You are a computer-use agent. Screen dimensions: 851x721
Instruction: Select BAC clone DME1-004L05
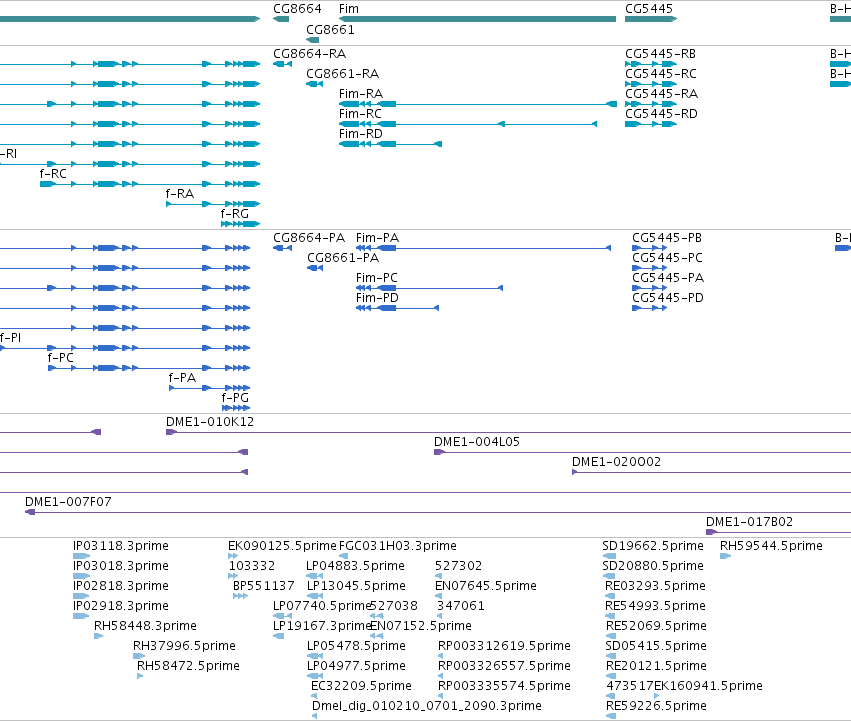(x=477, y=442)
